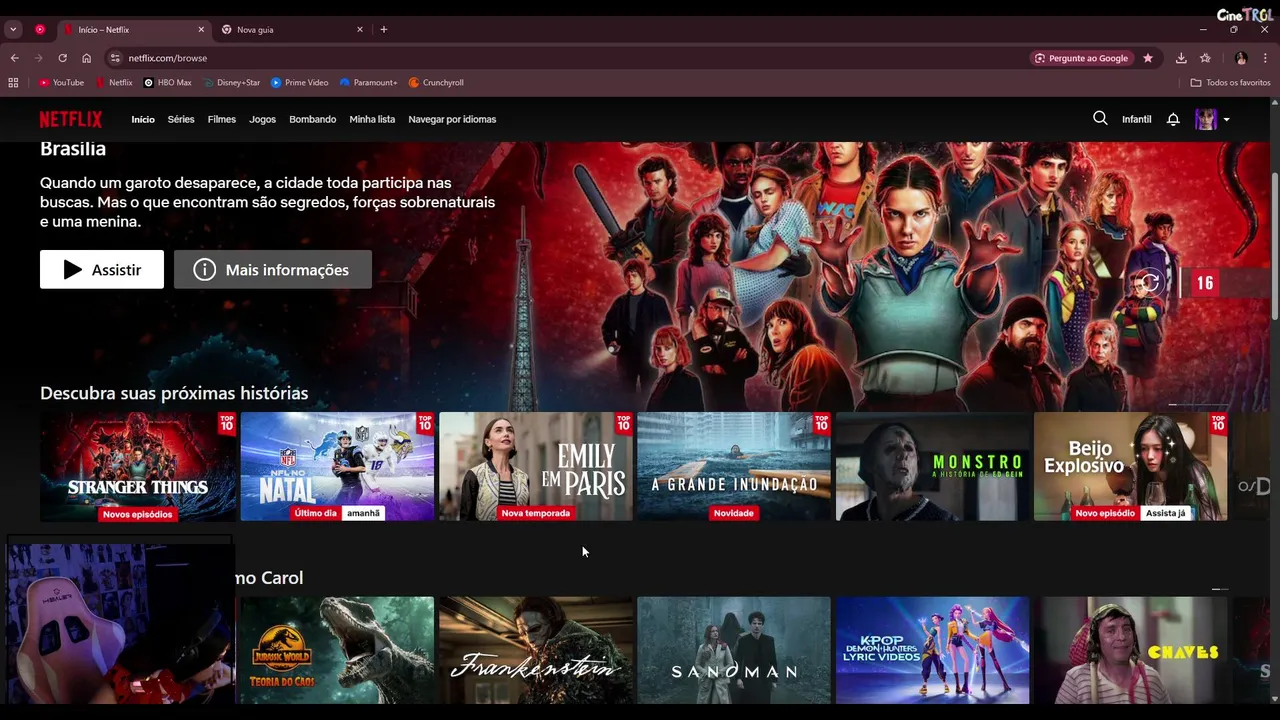Image resolution: width=1280 pixels, height=720 pixels.
Task: Open the Beijo Explosivo thumbnail
Action: 1131,466
